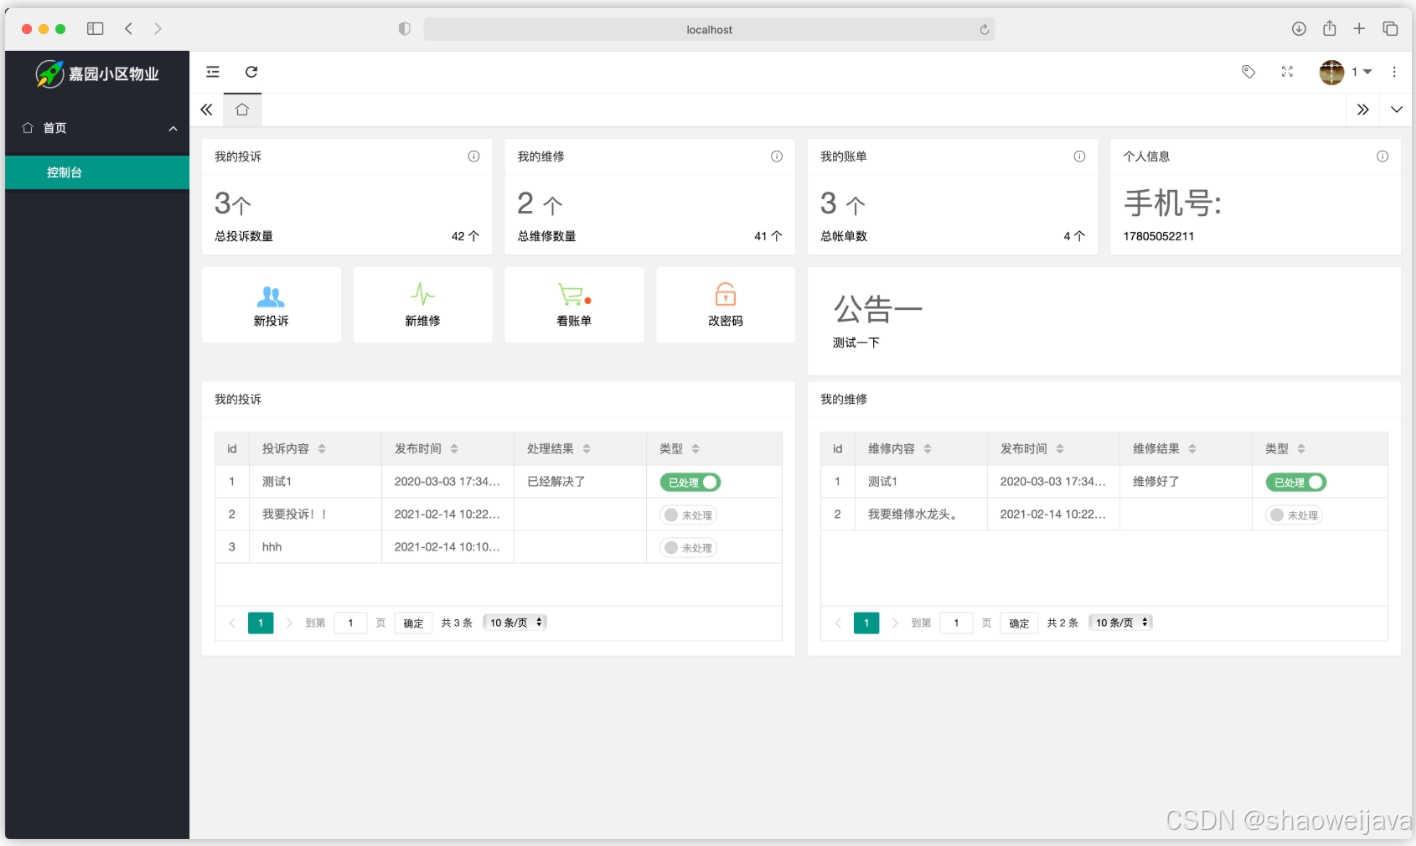Screen dimensions: 1416x846
Task: Toggle 已处理 switch for repair 测试1
Action: (x=1296, y=482)
